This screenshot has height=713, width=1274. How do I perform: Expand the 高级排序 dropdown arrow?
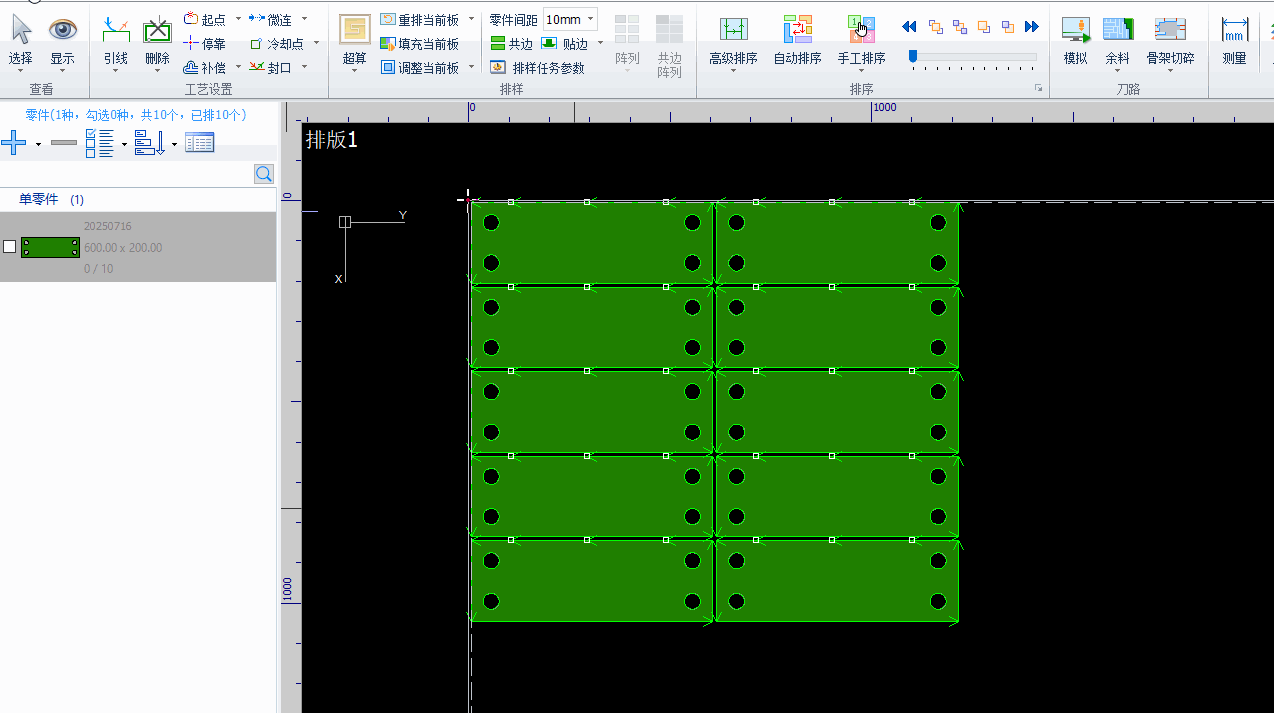click(733, 71)
